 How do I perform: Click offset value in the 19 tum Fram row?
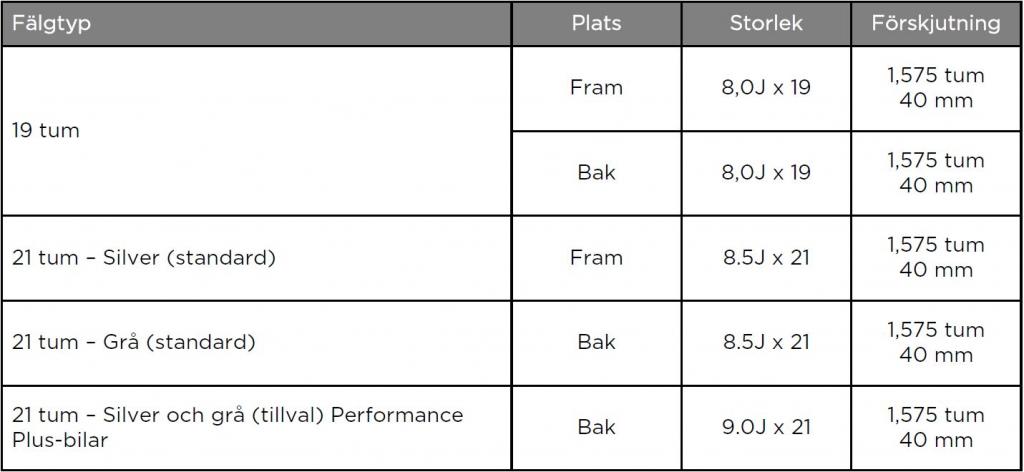pyautogui.click(x=936, y=88)
